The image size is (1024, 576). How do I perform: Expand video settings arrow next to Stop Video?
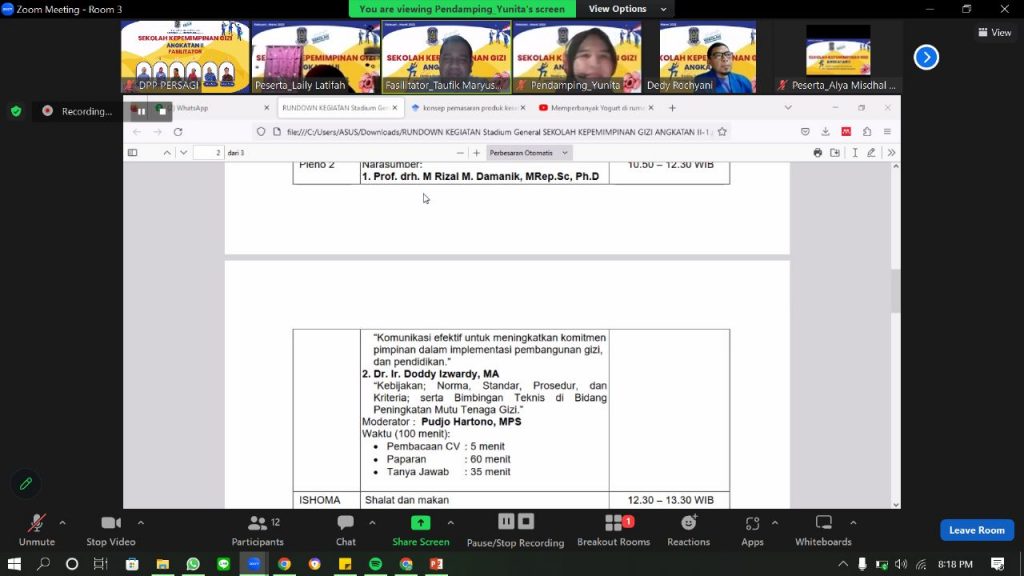click(x=140, y=523)
